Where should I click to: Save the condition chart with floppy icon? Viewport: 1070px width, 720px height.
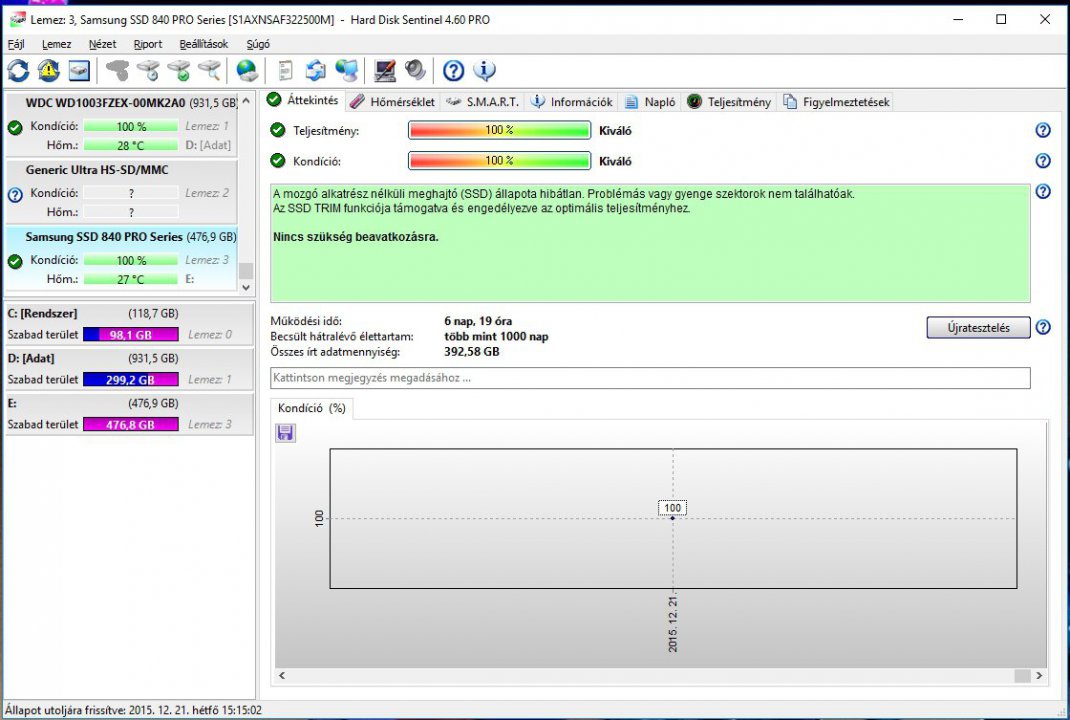point(286,432)
